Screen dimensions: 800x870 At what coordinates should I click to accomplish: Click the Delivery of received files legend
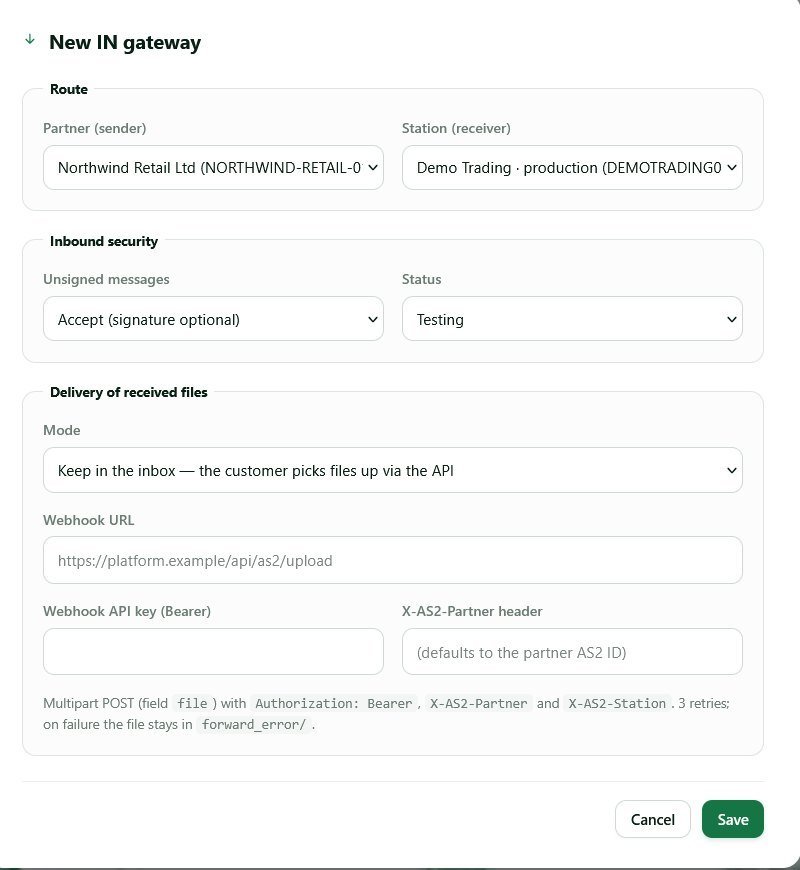[x=129, y=392]
